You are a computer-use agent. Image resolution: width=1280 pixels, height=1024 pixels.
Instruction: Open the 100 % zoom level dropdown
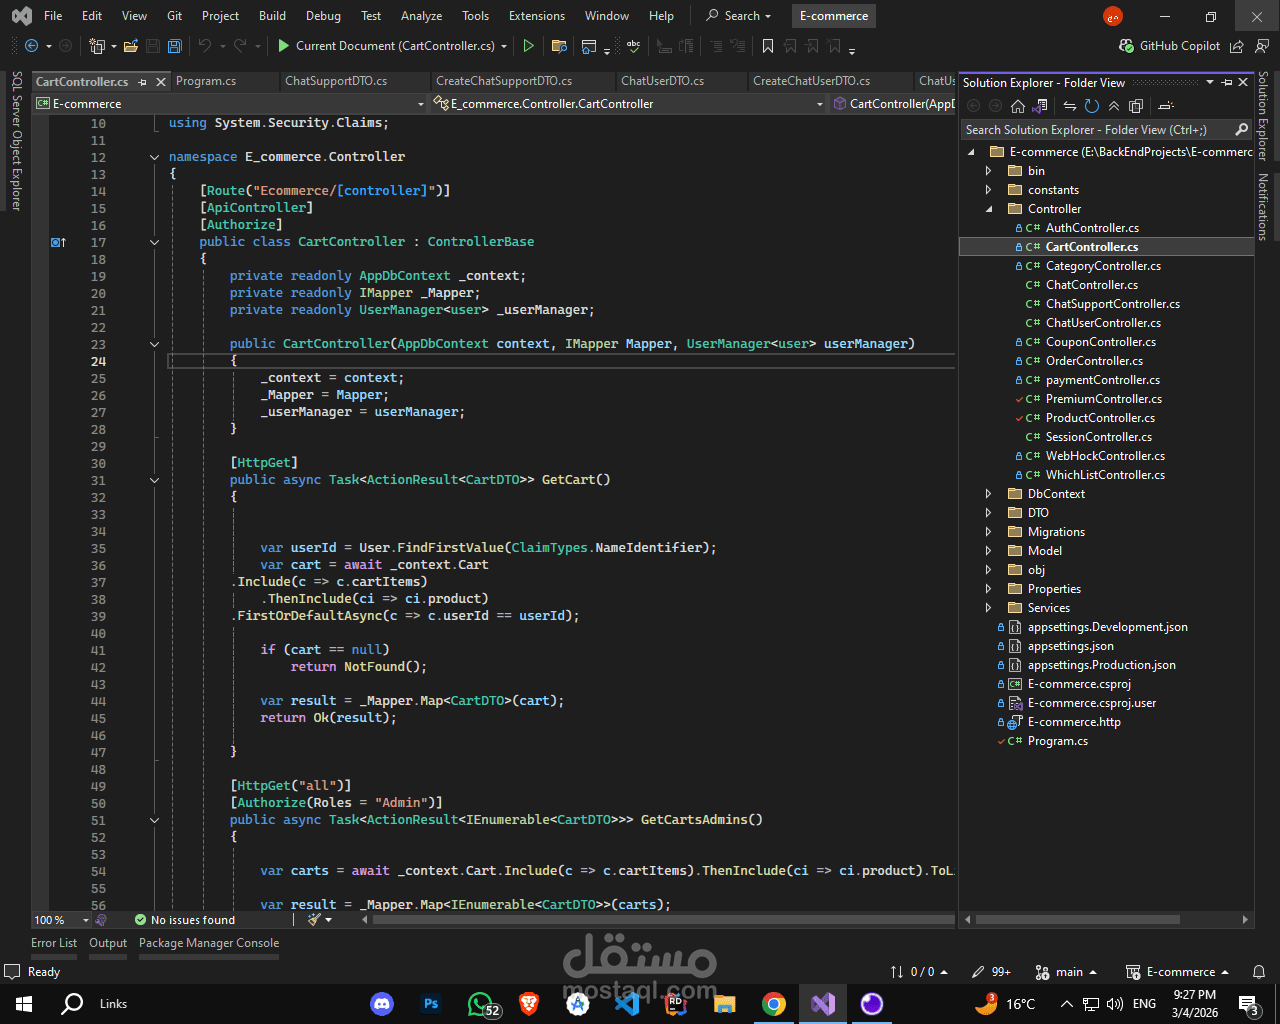[x=85, y=920]
